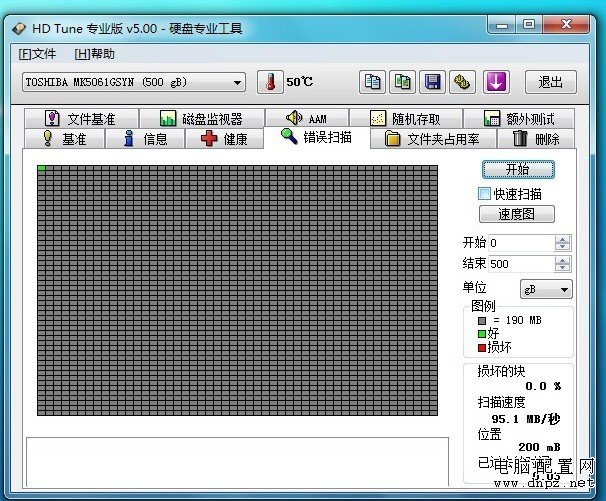This screenshot has width=606, height=501.
Task: Increase the 开始 value with up arrow
Action: 562,240
